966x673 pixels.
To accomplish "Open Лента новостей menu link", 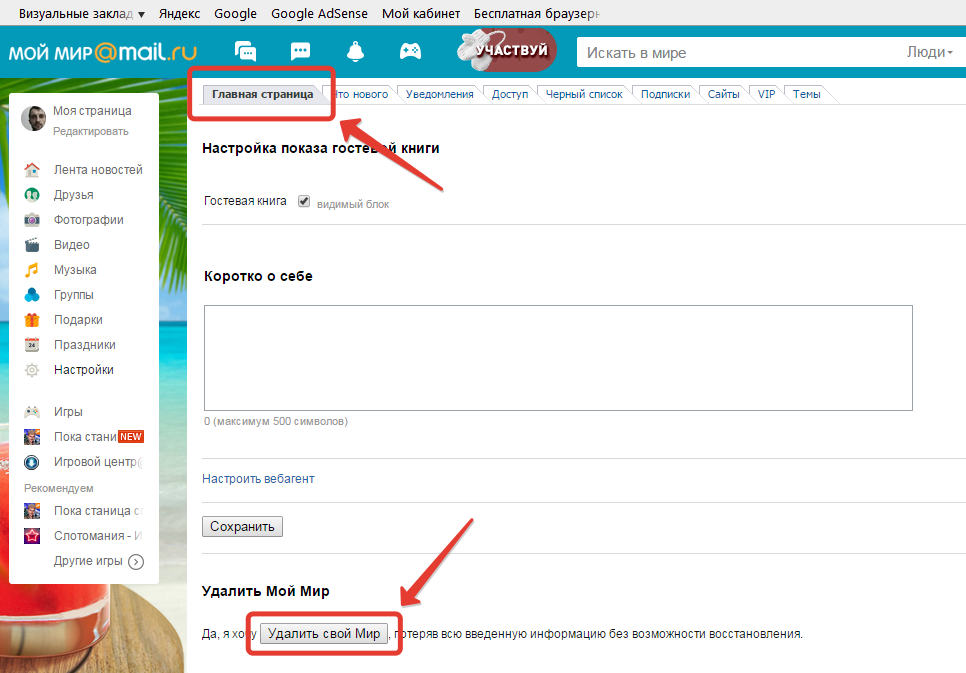I will click(x=98, y=169).
